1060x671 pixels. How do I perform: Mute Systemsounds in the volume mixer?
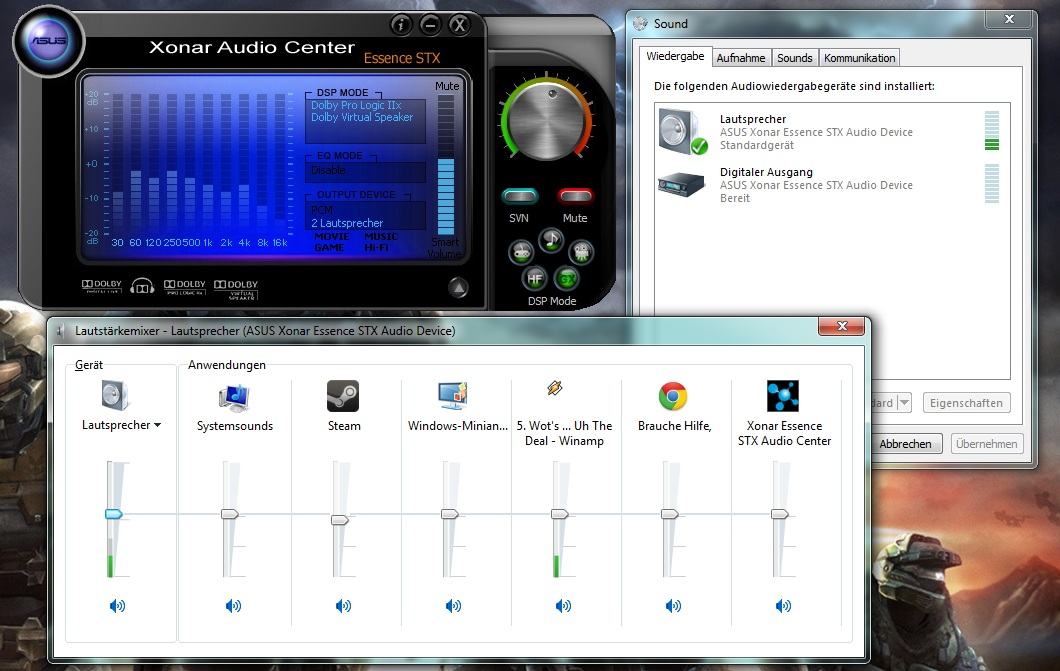click(233, 605)
